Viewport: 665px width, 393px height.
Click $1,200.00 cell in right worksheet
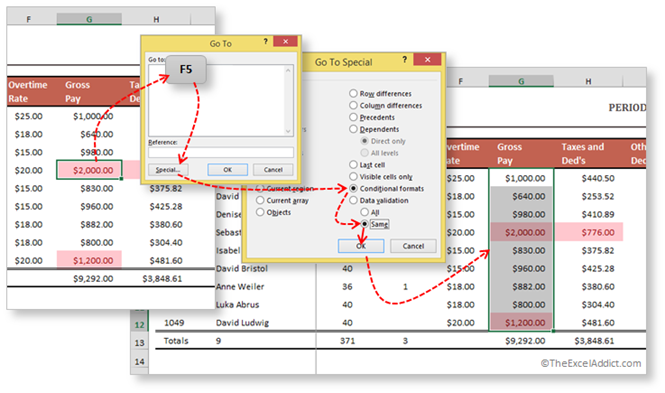pyautogui.click(x=521, y=322)
